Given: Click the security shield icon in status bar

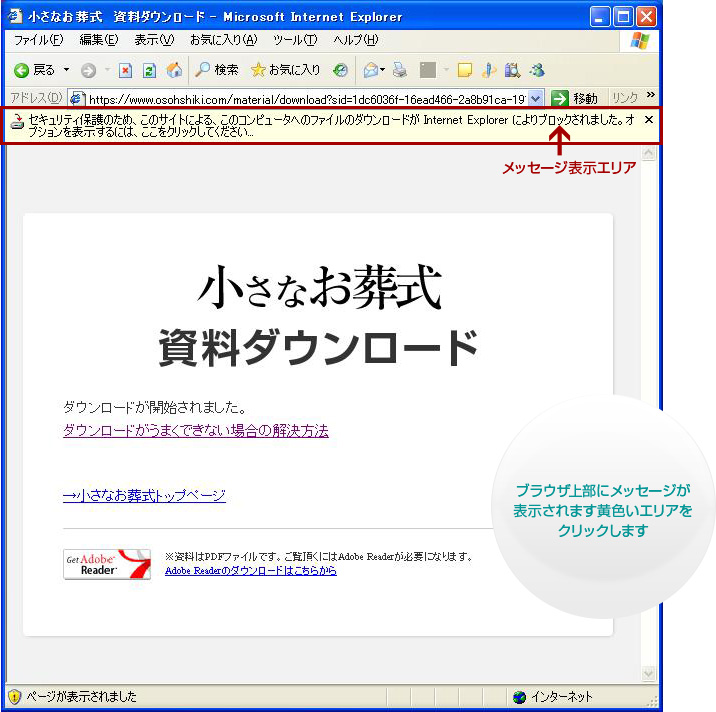Looking at the screenshot, I should pyautogui.click(x=15, y=696).
